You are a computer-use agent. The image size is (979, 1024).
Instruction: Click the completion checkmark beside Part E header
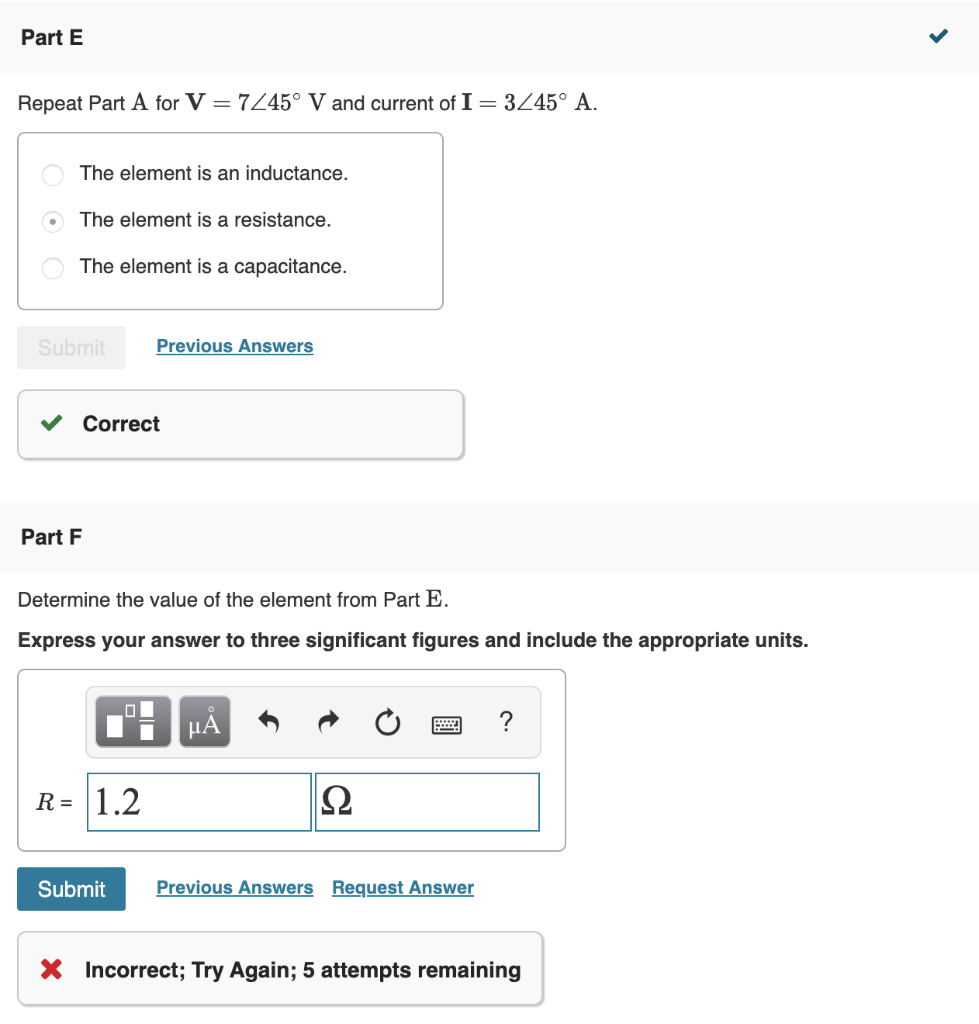[937, 35]
